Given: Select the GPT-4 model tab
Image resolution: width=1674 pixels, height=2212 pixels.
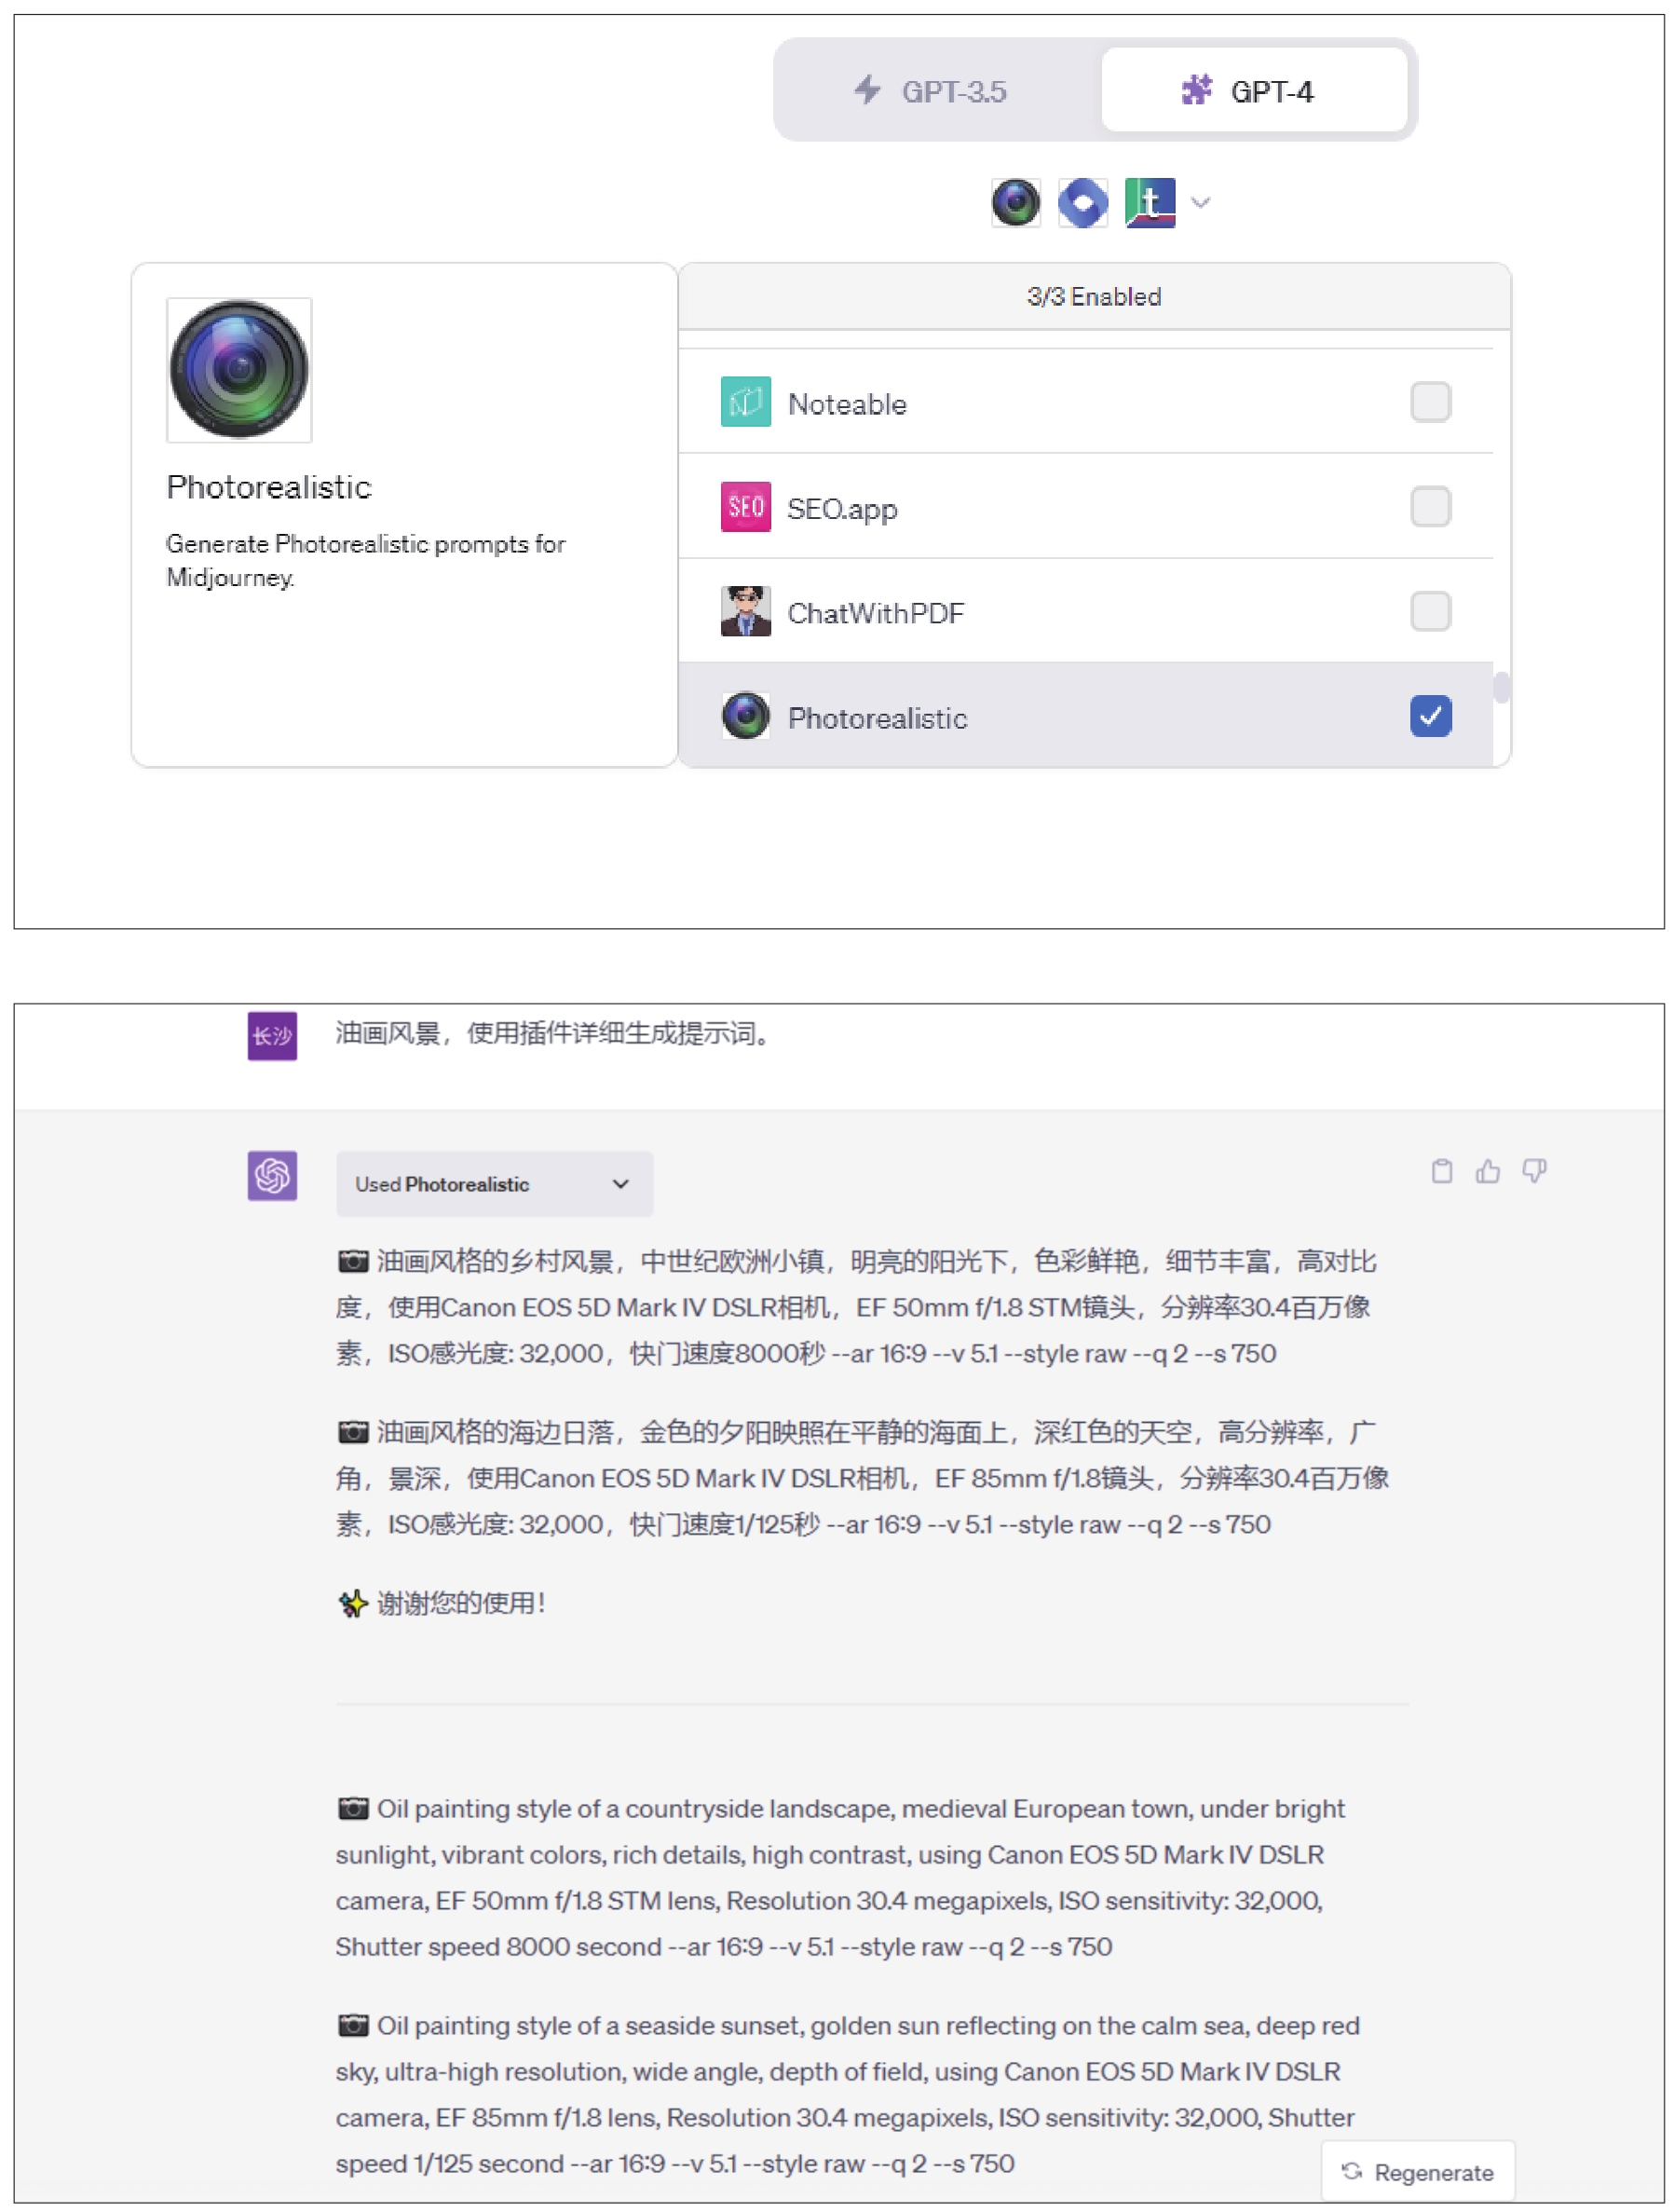Looking at the screenshot, I should (x=1254, y=90).
